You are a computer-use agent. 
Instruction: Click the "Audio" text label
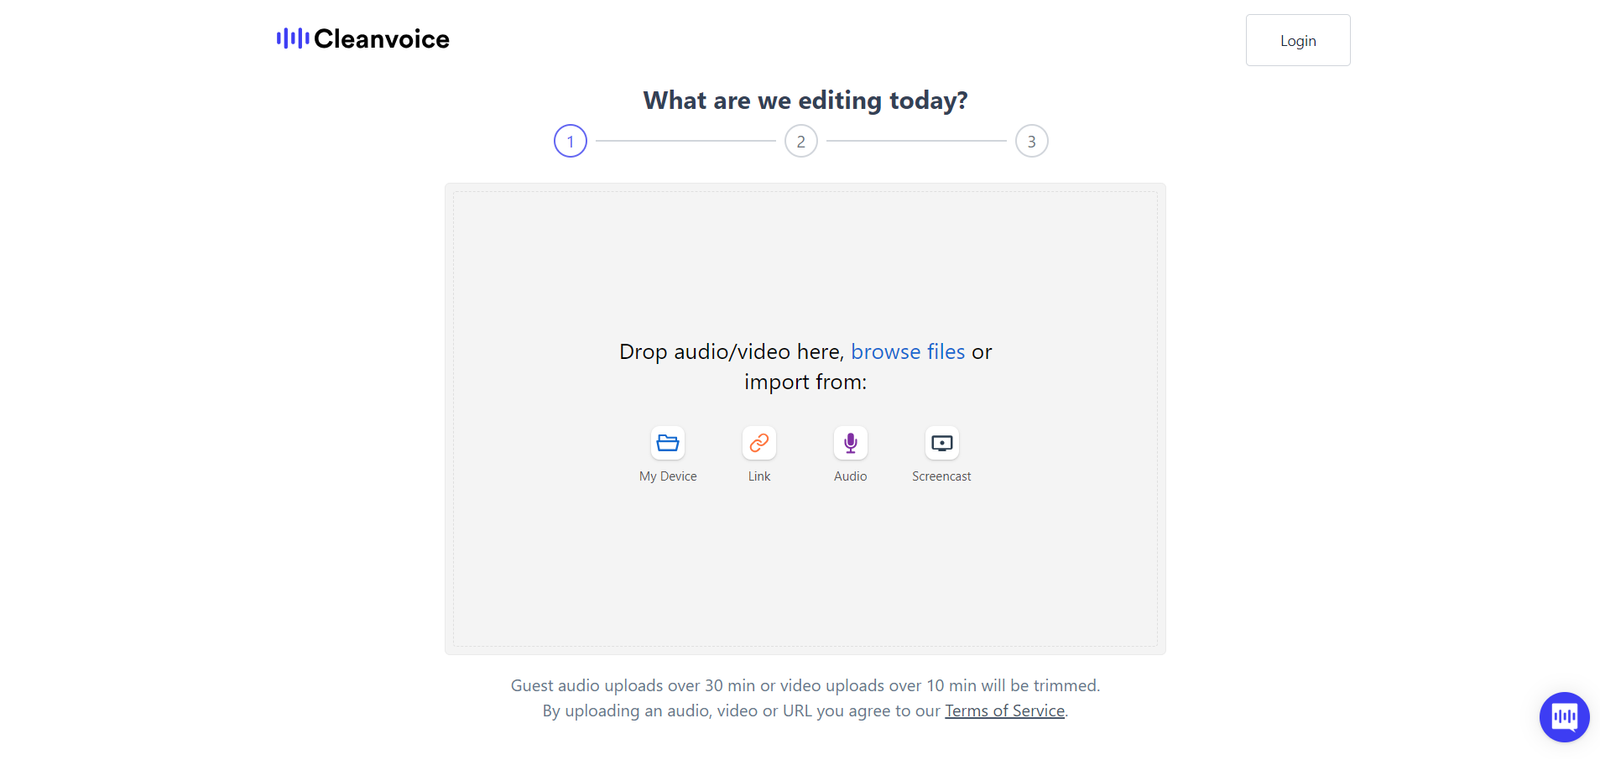(850, 476)
